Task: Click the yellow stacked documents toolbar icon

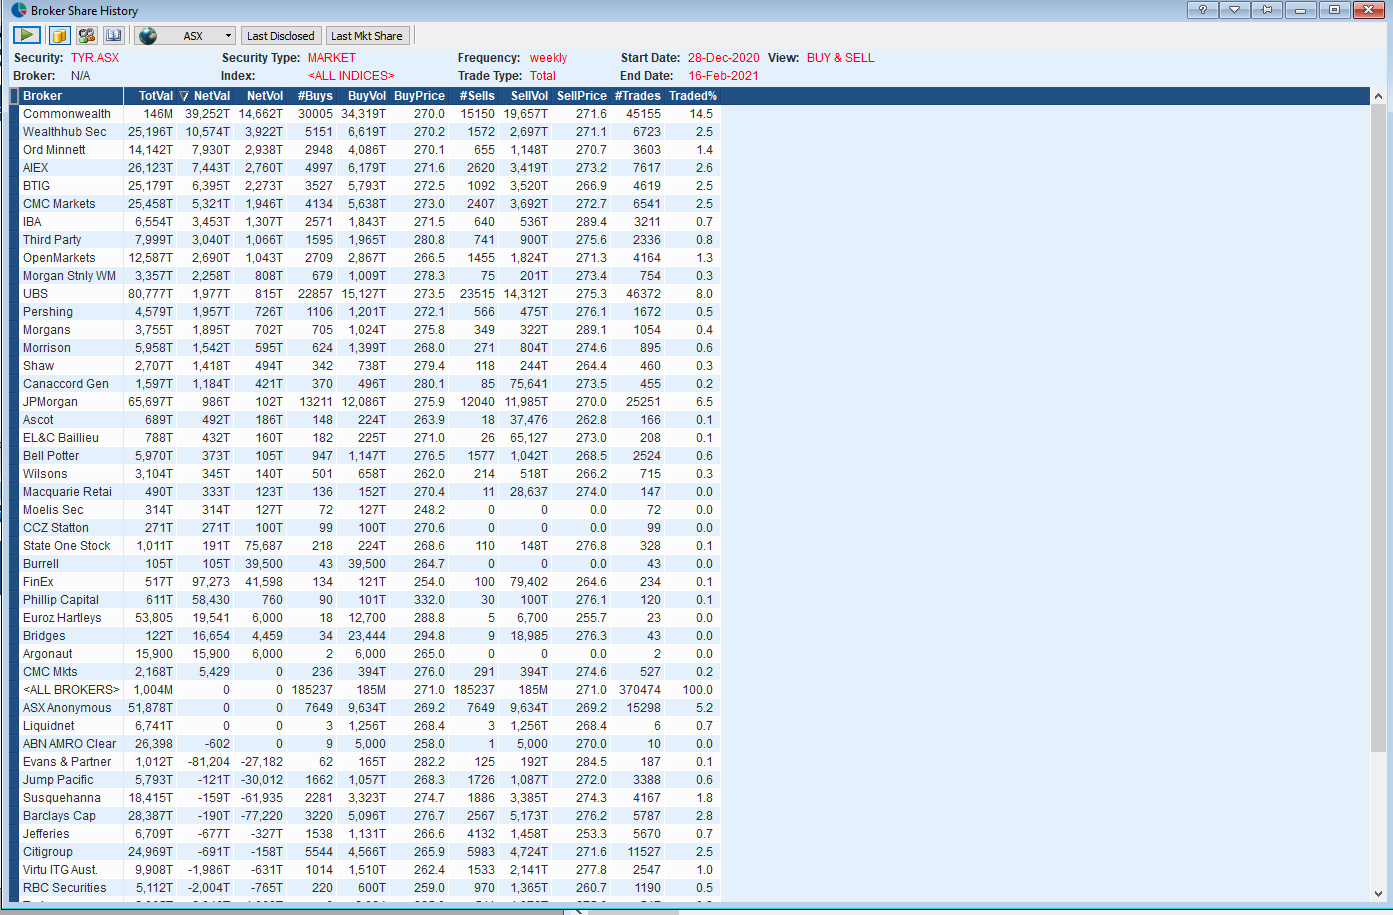Action: click(60, 35)
